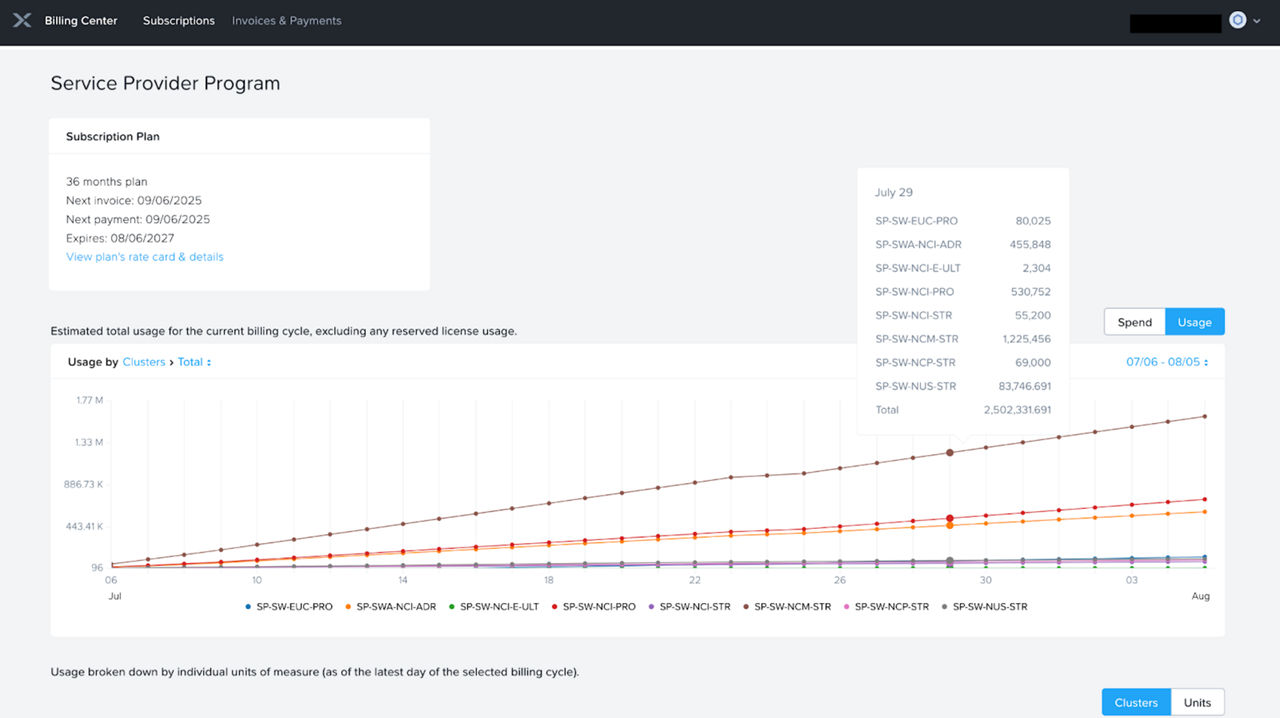Screen dimensions: 1280x718
Task: Switch usage breakdown to Units
Action: (x=1197, y=702)
